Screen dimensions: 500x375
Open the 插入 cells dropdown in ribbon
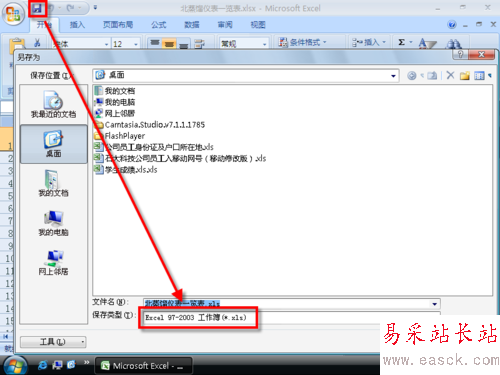368,42
